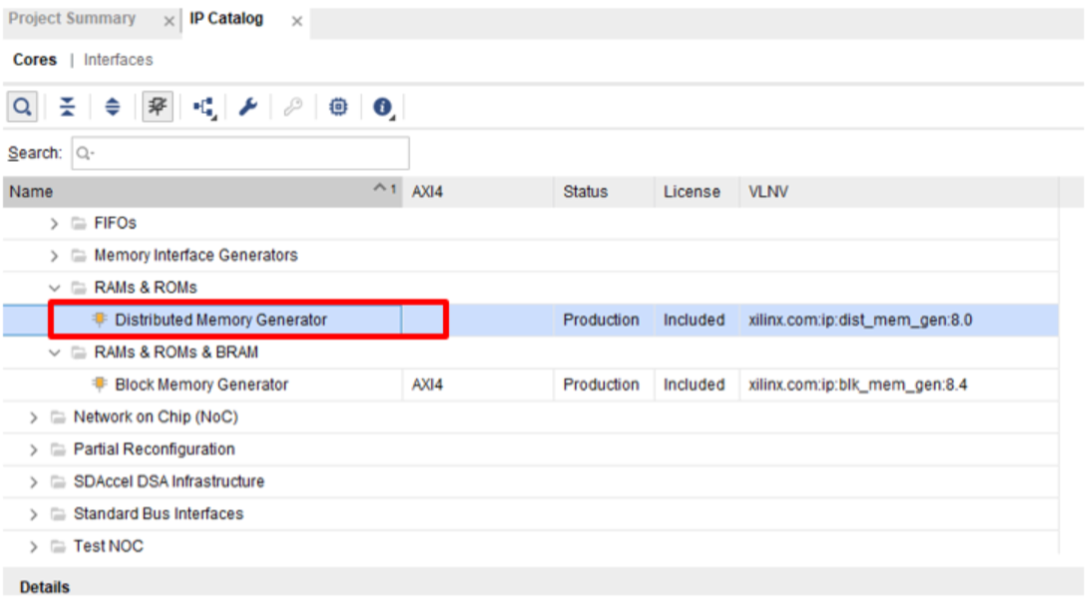Select Block Memory Generator IP
The height and width of the screenshot is (604, 1086).
click(x=201, y=385)
